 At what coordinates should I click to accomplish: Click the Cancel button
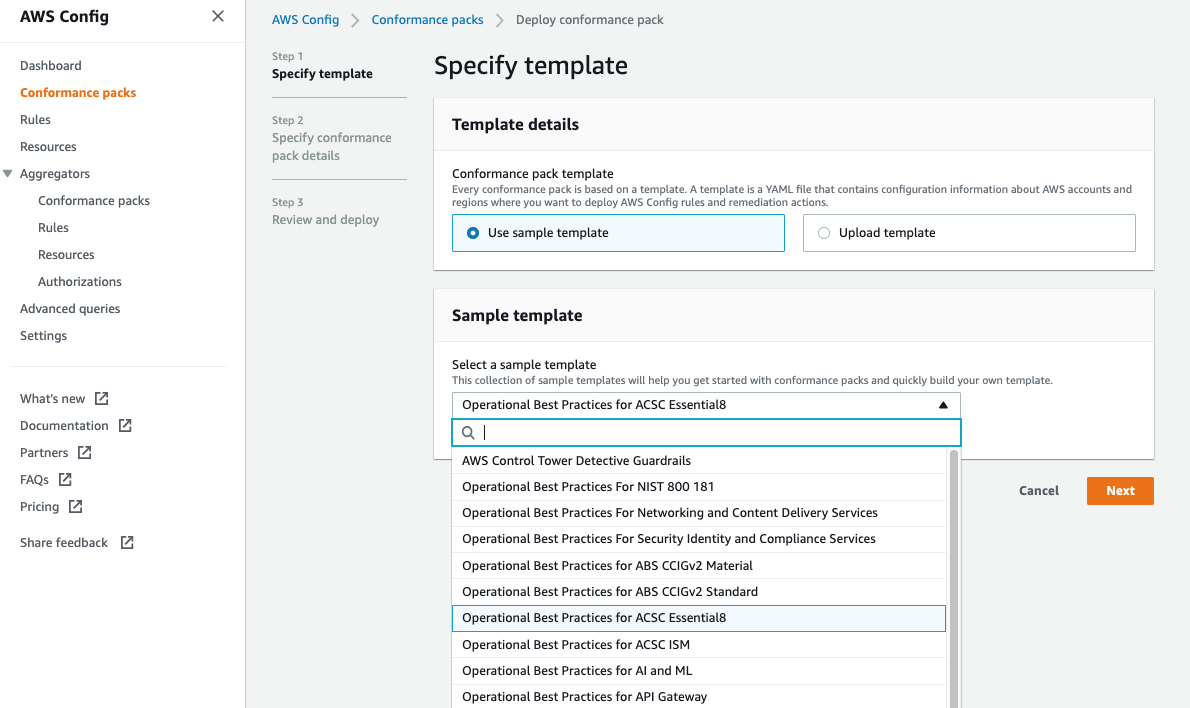[1038, 491]
